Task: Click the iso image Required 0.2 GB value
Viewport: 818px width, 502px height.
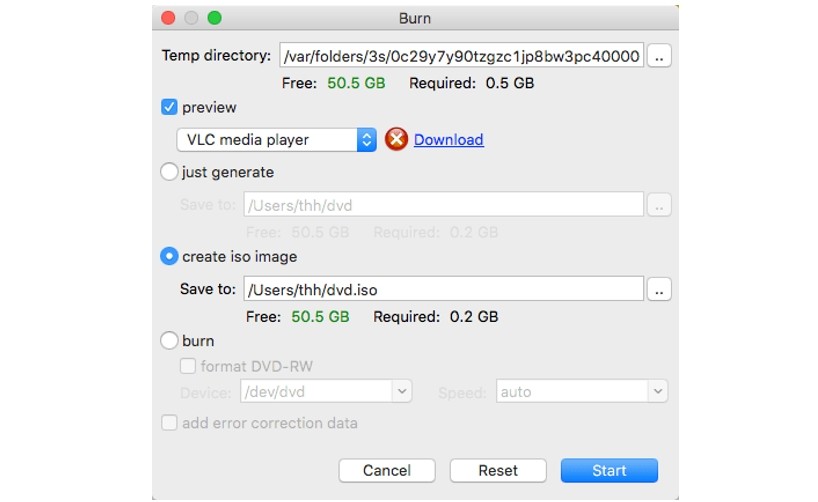Action: point(474,317)
